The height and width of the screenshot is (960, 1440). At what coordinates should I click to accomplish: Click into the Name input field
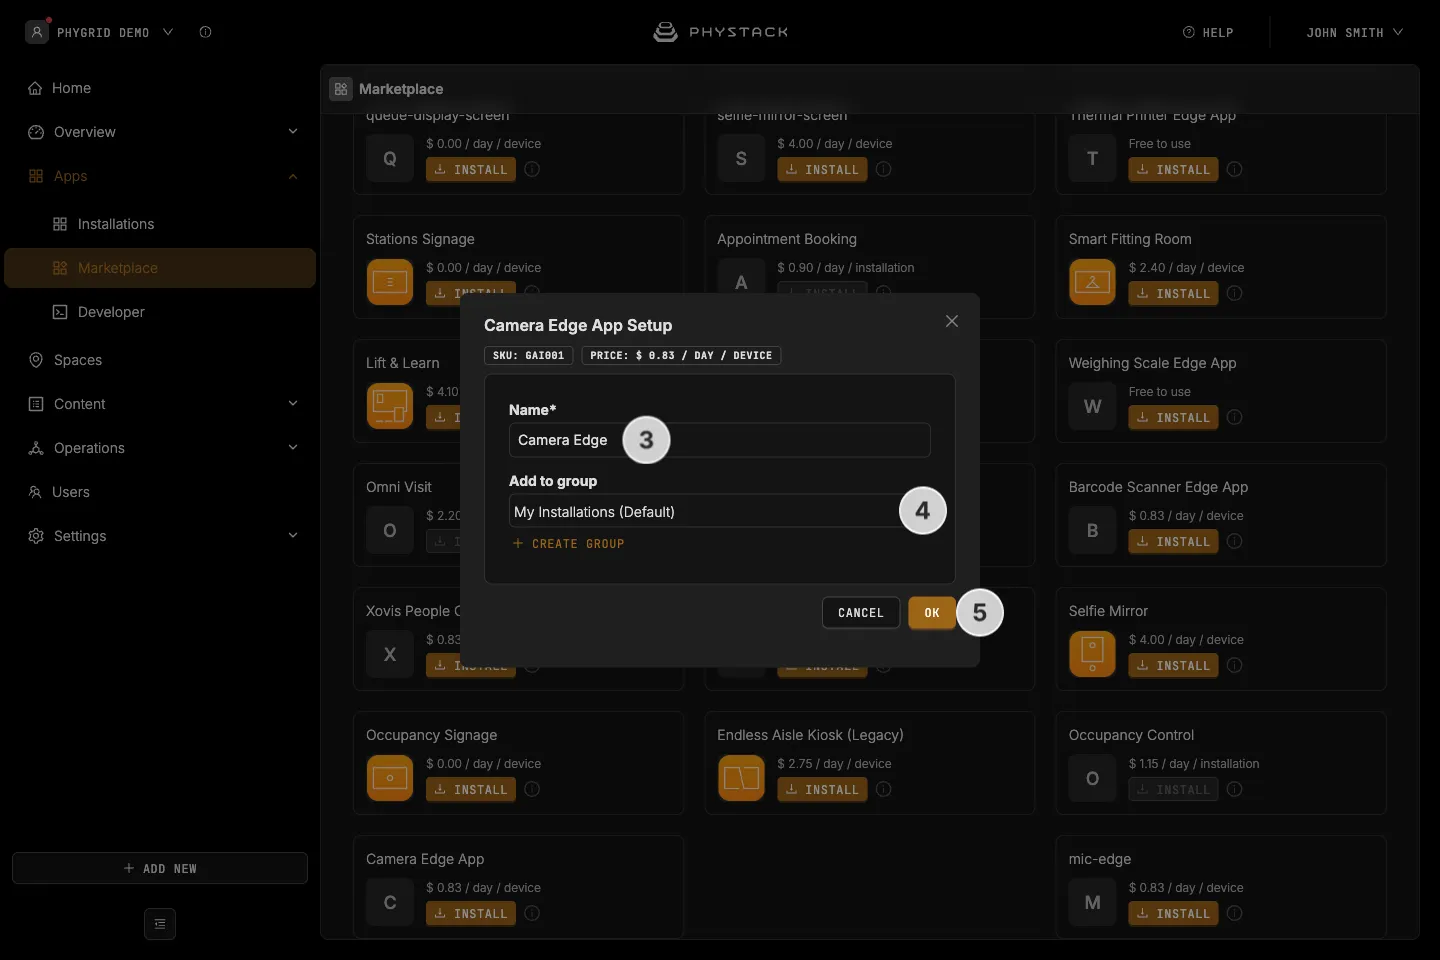click(719, 440)
